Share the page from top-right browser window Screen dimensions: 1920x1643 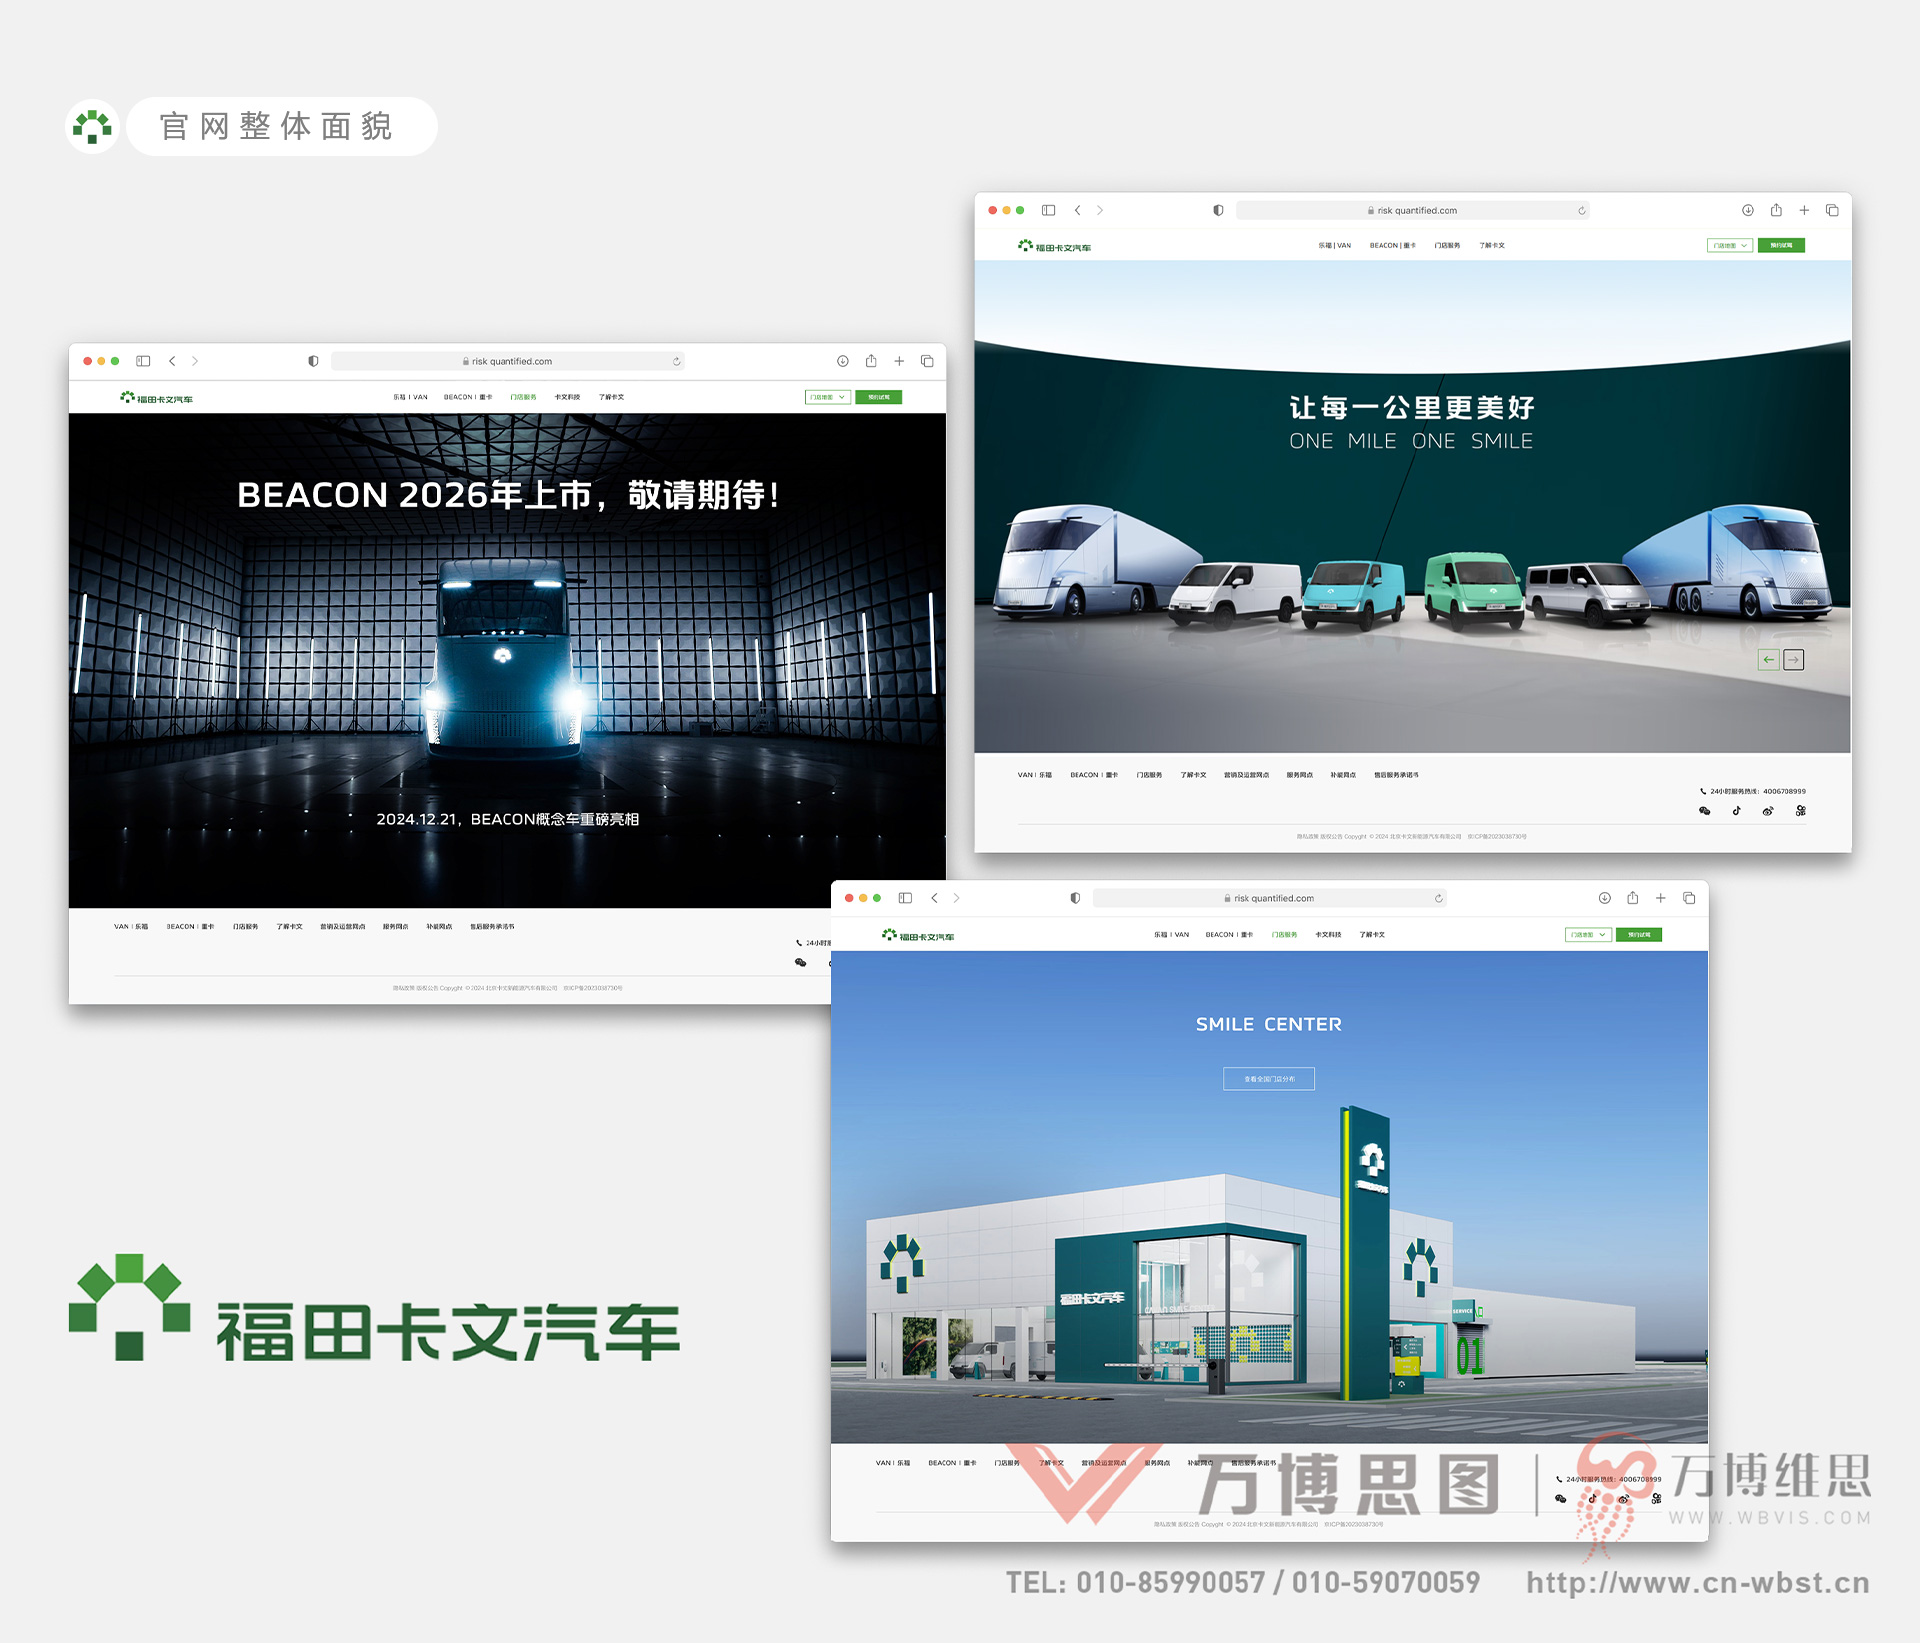pos(1776,210)
